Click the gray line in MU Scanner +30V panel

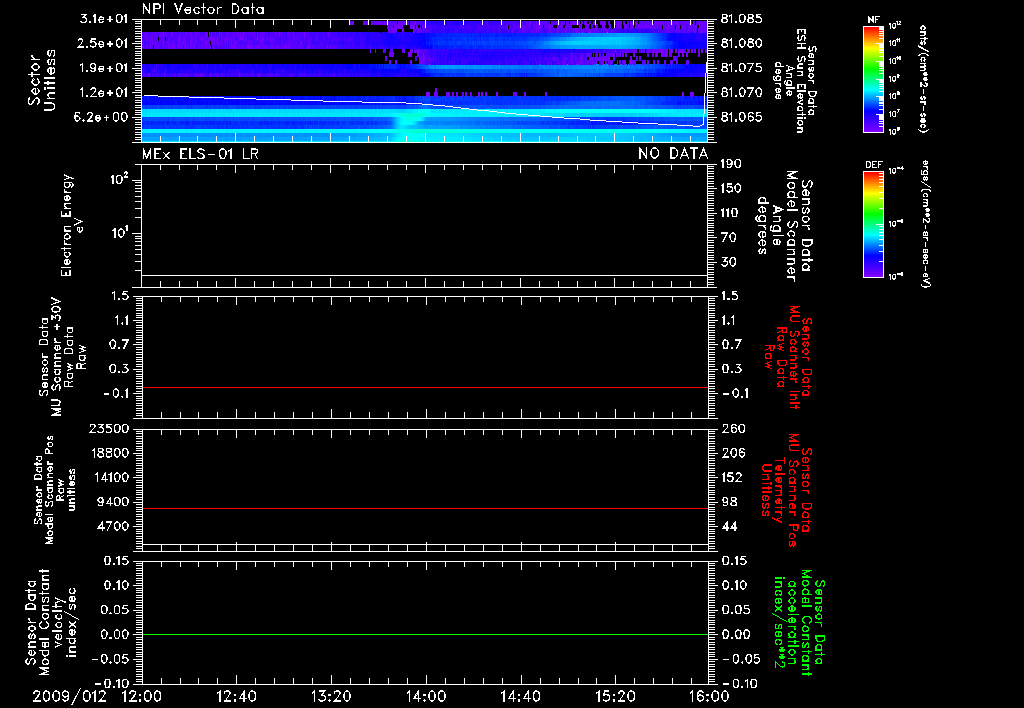425,387
